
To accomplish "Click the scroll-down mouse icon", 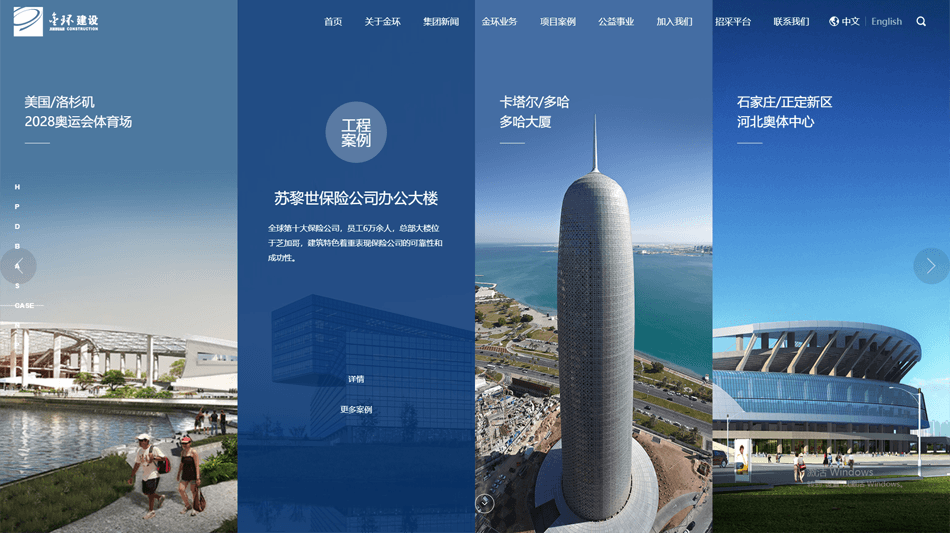I will tap(485, 503).
